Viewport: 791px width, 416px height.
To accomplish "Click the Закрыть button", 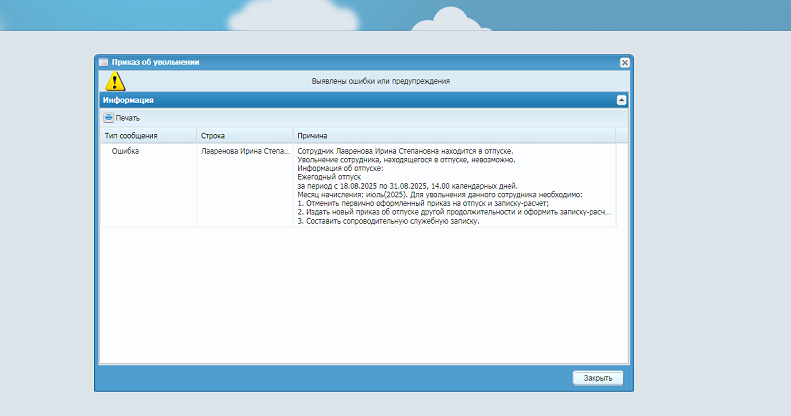I will [x=598, y=378].
